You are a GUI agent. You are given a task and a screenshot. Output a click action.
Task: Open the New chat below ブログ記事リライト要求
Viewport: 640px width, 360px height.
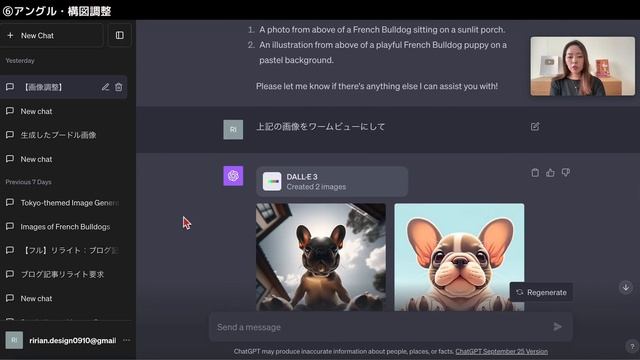coord(64,298)
